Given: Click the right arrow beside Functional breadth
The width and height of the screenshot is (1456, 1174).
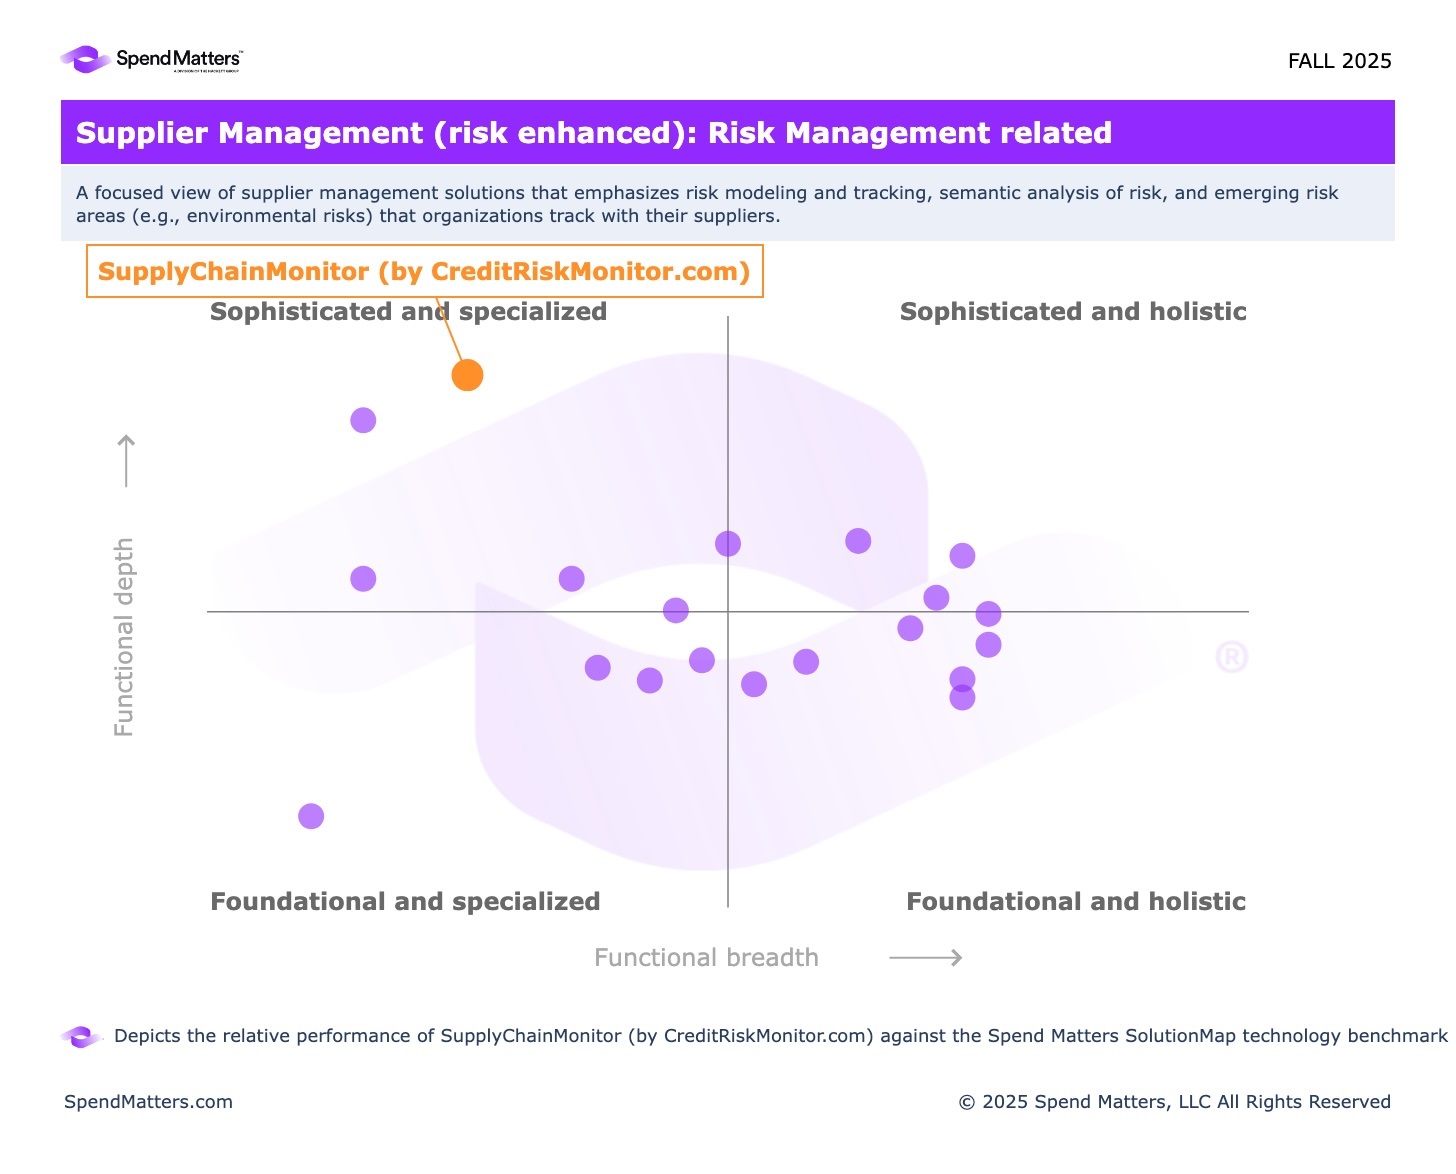Looking at the screenshot, I should tap(925, 958).
